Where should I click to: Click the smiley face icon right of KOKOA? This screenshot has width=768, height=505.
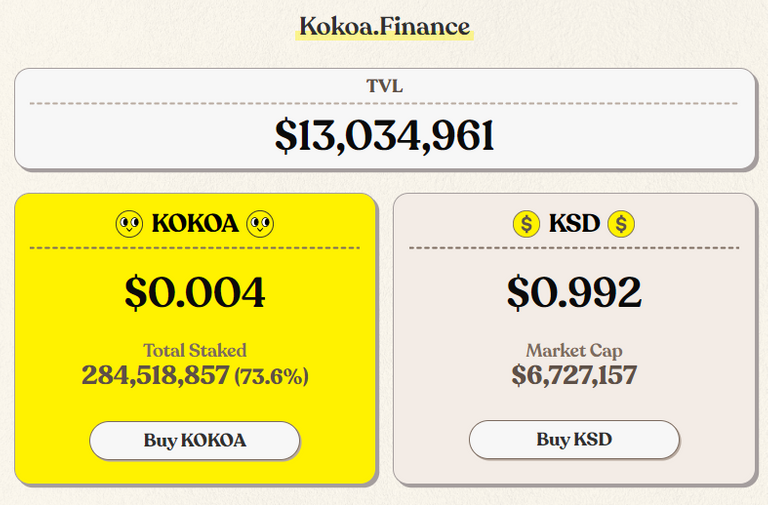(x=260, y=224)
